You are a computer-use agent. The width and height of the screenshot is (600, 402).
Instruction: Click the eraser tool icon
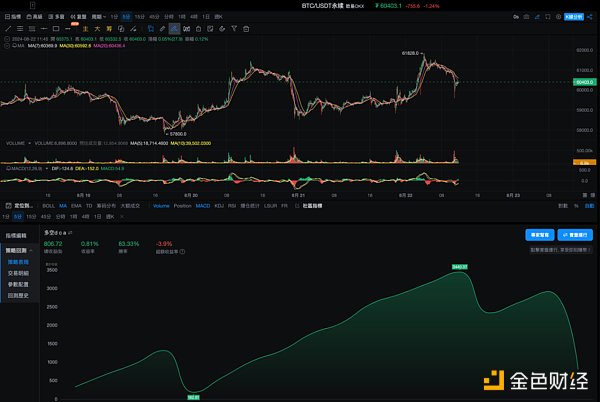point(222,29)
